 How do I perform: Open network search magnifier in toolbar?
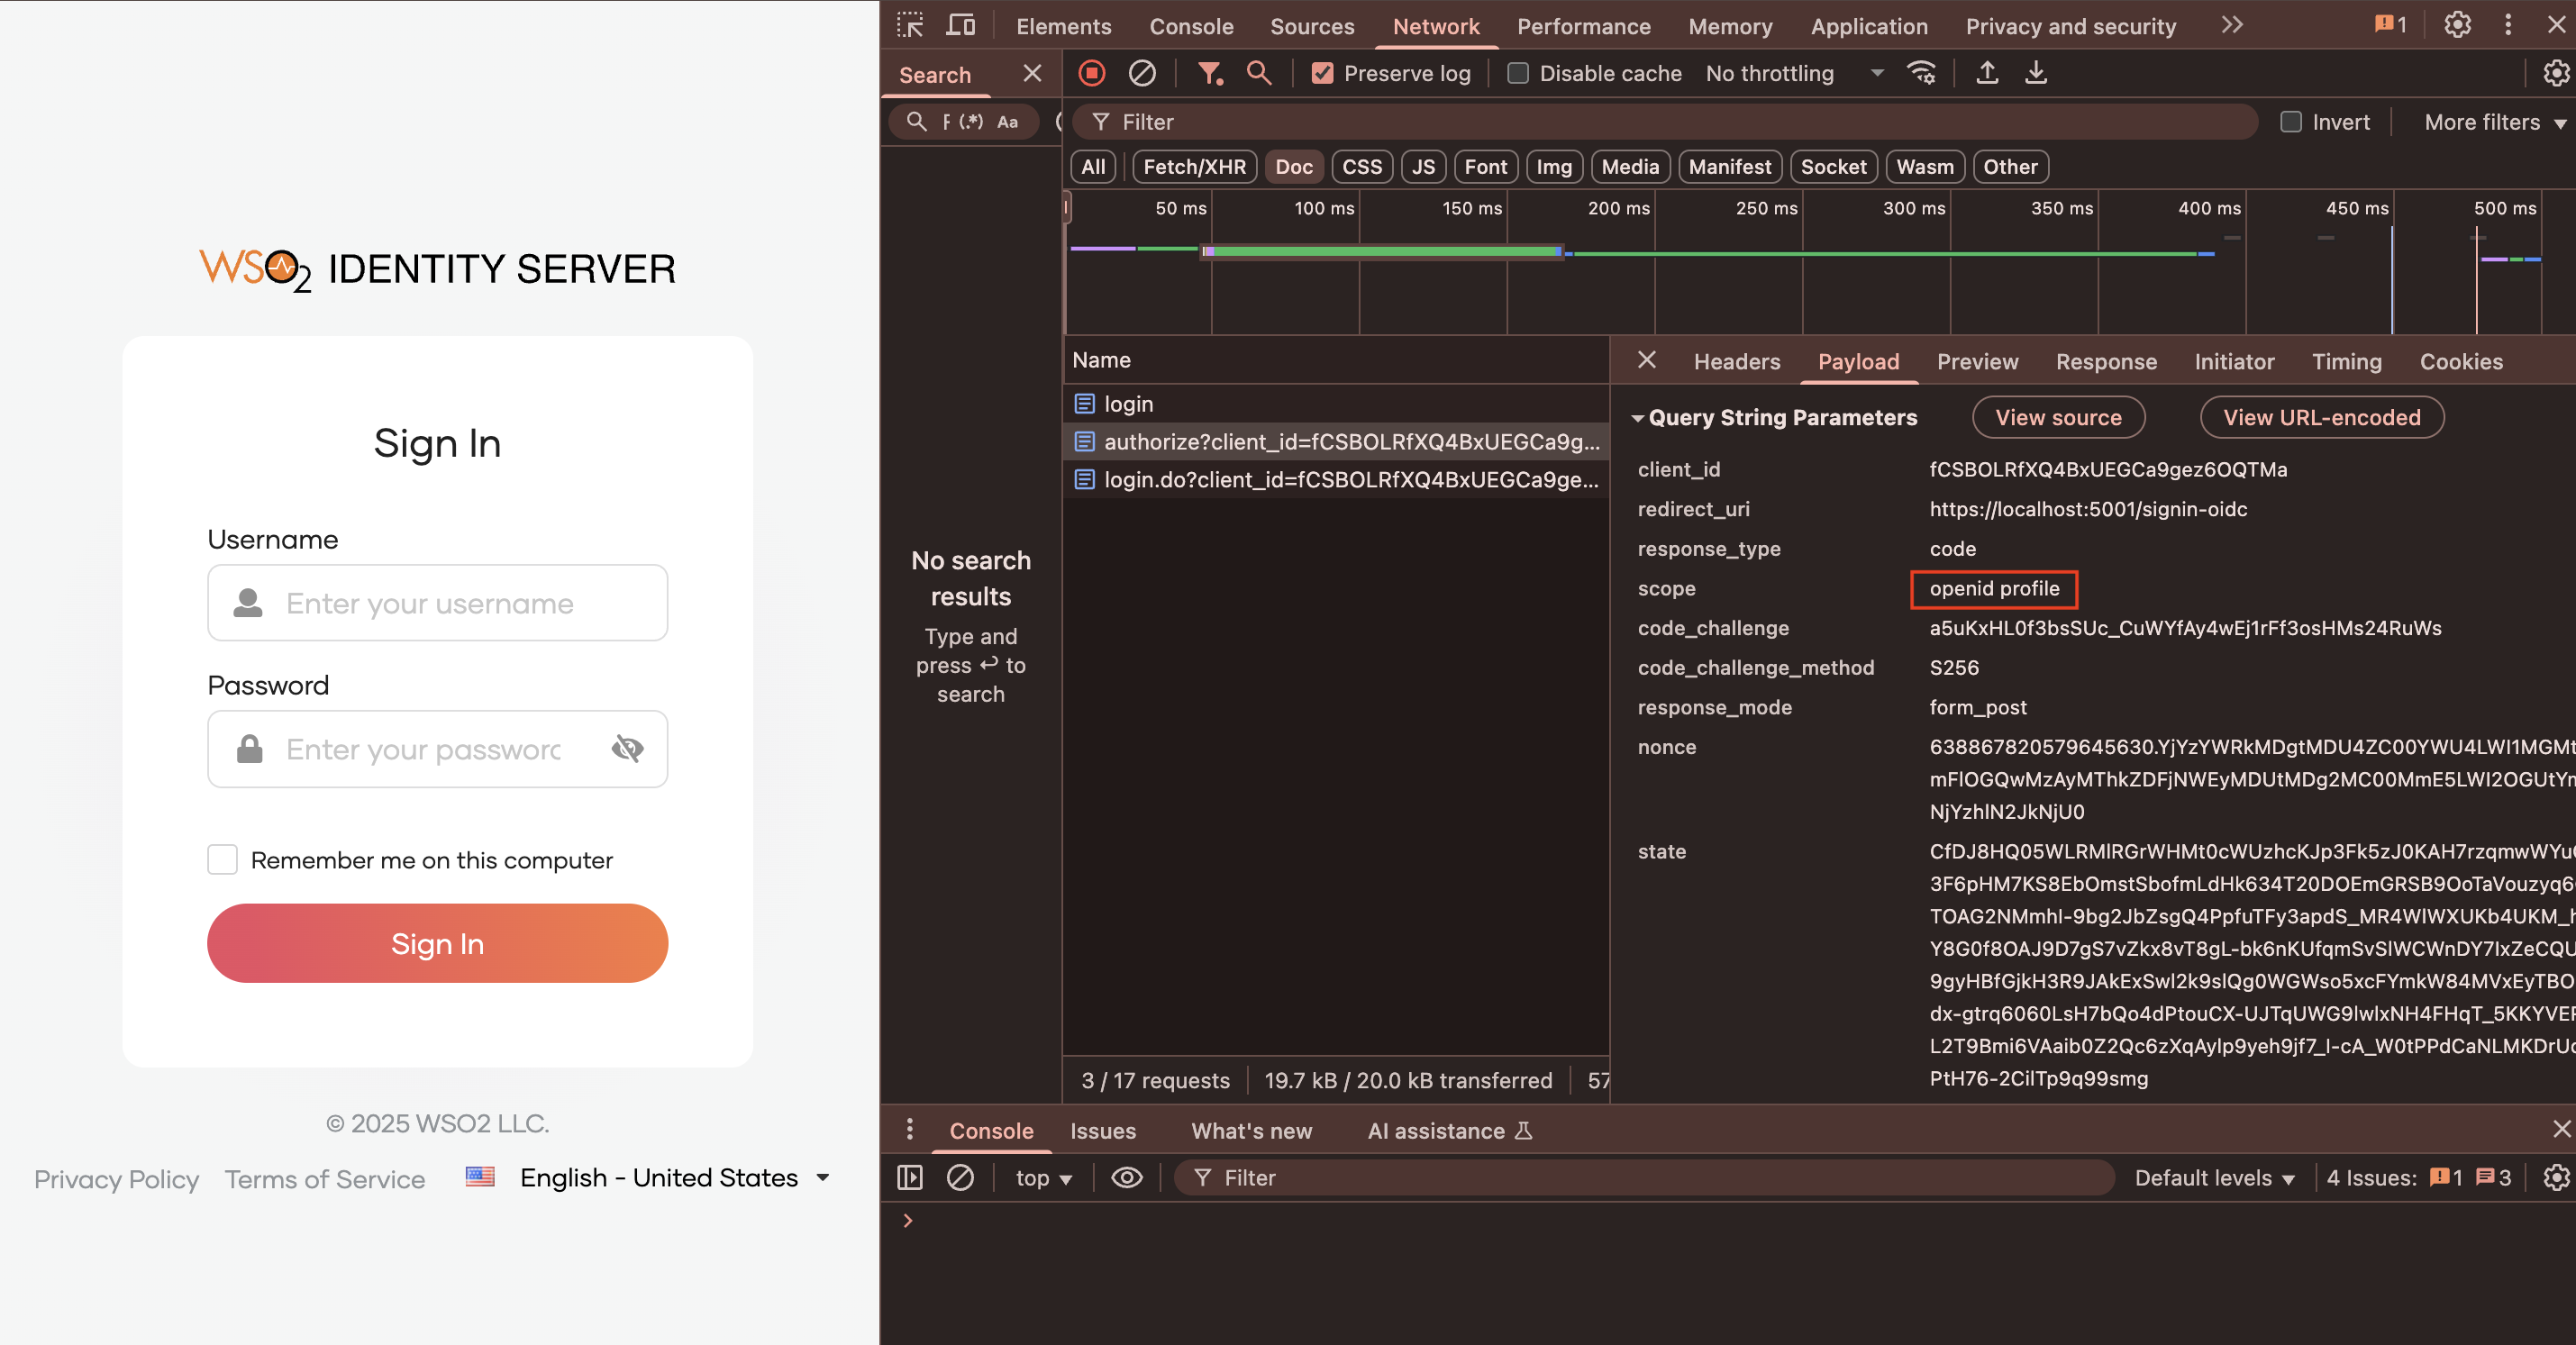pyautogui.click(x=1259, y=73)
